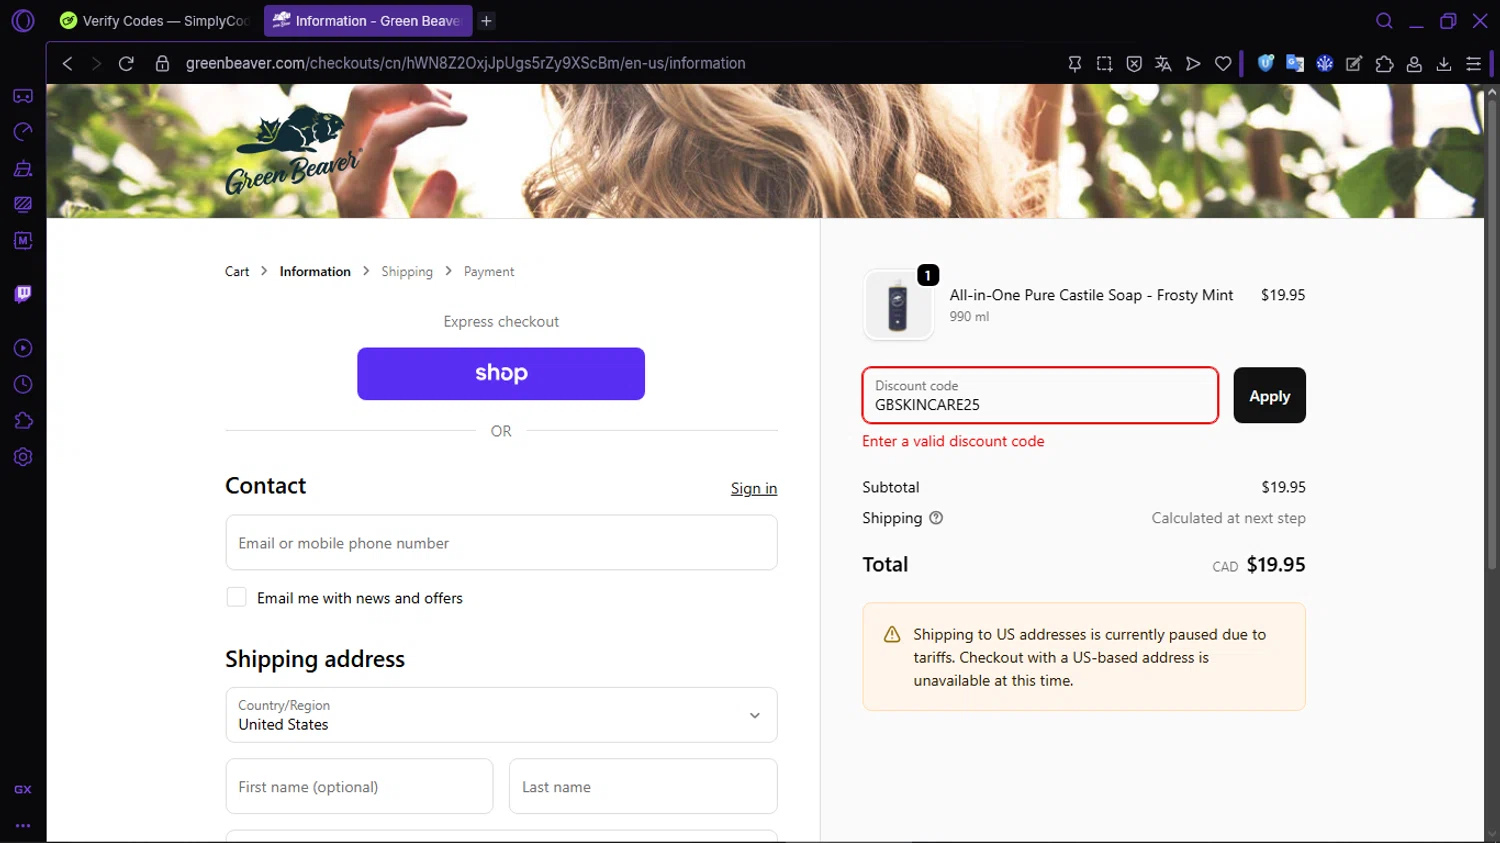Open Google Translate extension icon
The height and width of the screenshot is (843, 1500).
click(1295, 63)
